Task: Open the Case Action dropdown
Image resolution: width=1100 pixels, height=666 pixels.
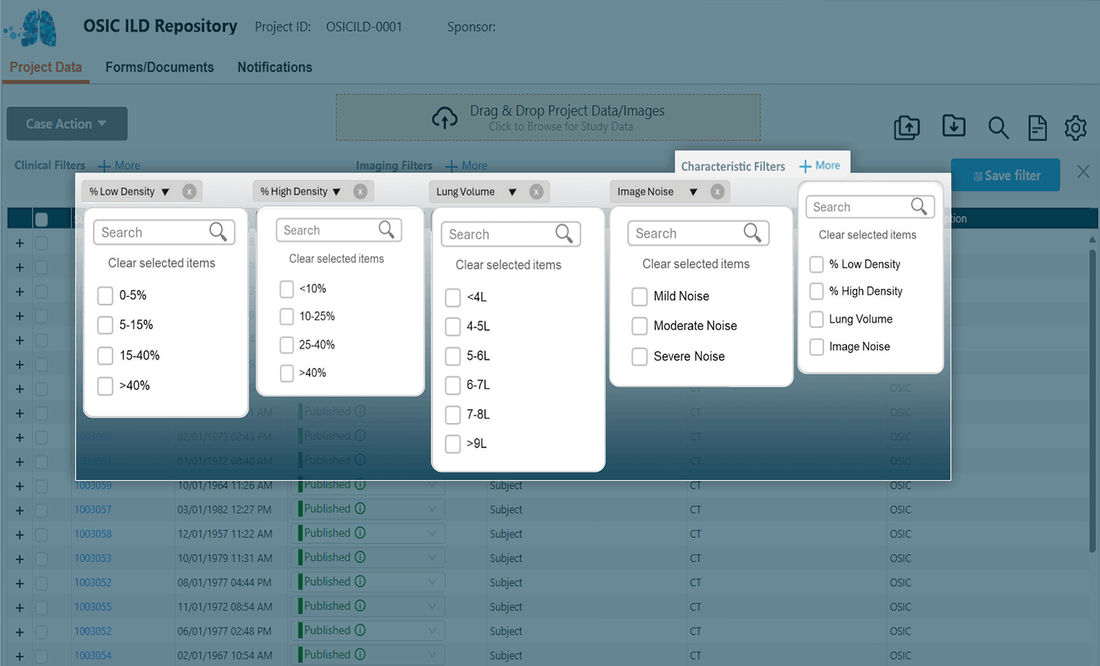Action: pos(67,124)
